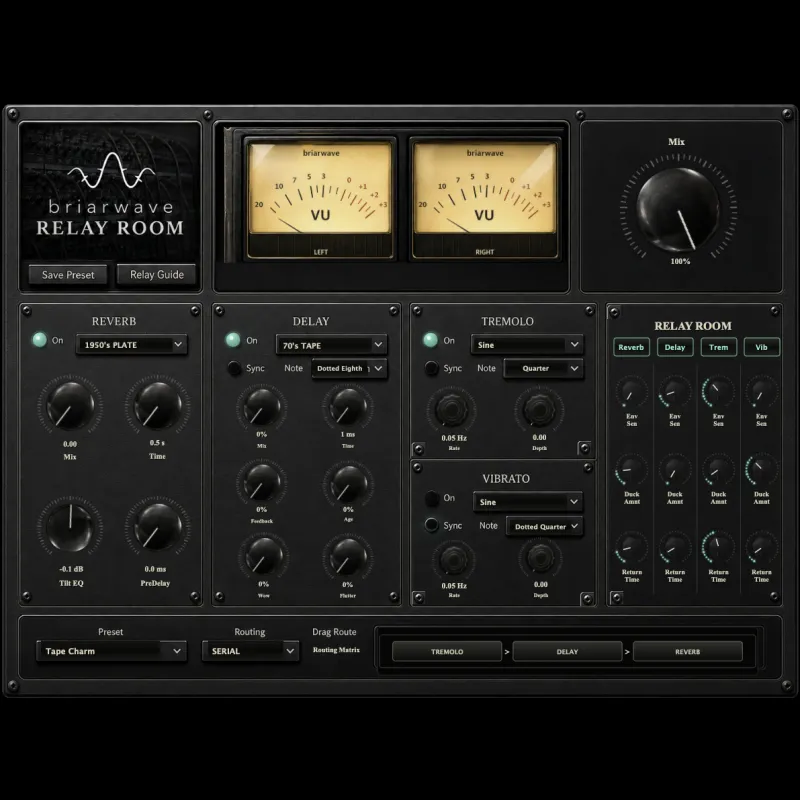This screenshot has width=800, height=800.
Task: Click the Delay Flutter knob
Action: pos(348,556)
